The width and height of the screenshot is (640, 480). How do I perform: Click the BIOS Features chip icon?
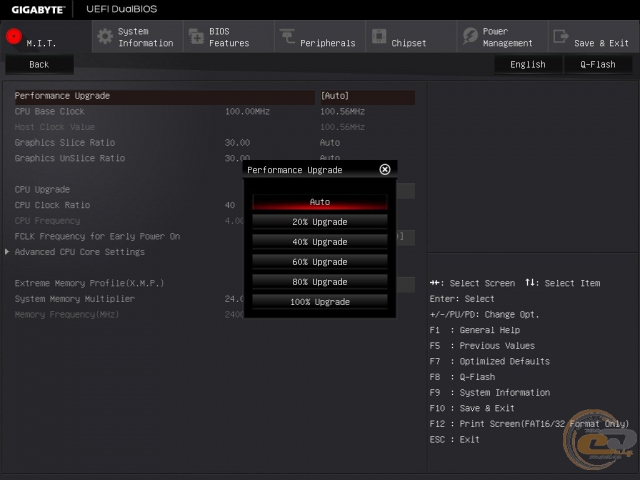(195, 37)
